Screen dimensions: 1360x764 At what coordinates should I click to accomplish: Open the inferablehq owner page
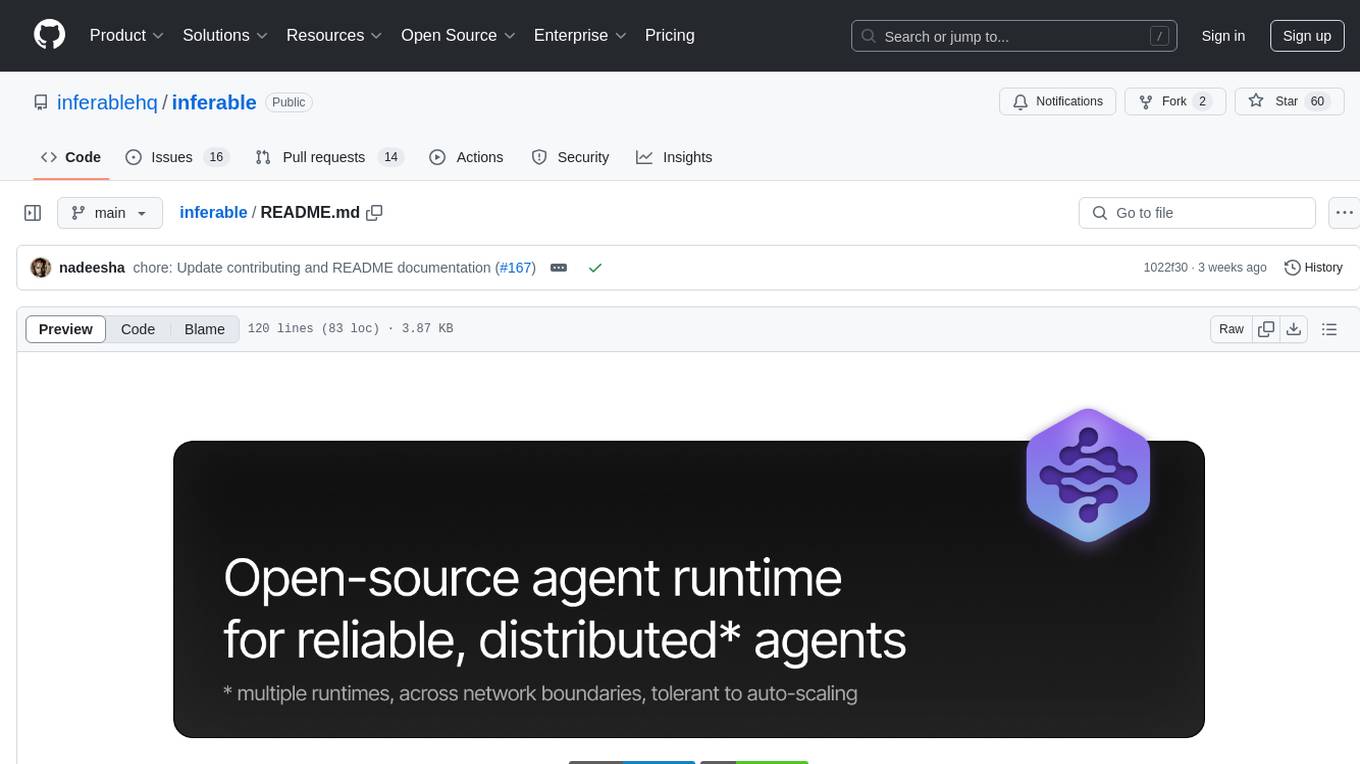107,102
